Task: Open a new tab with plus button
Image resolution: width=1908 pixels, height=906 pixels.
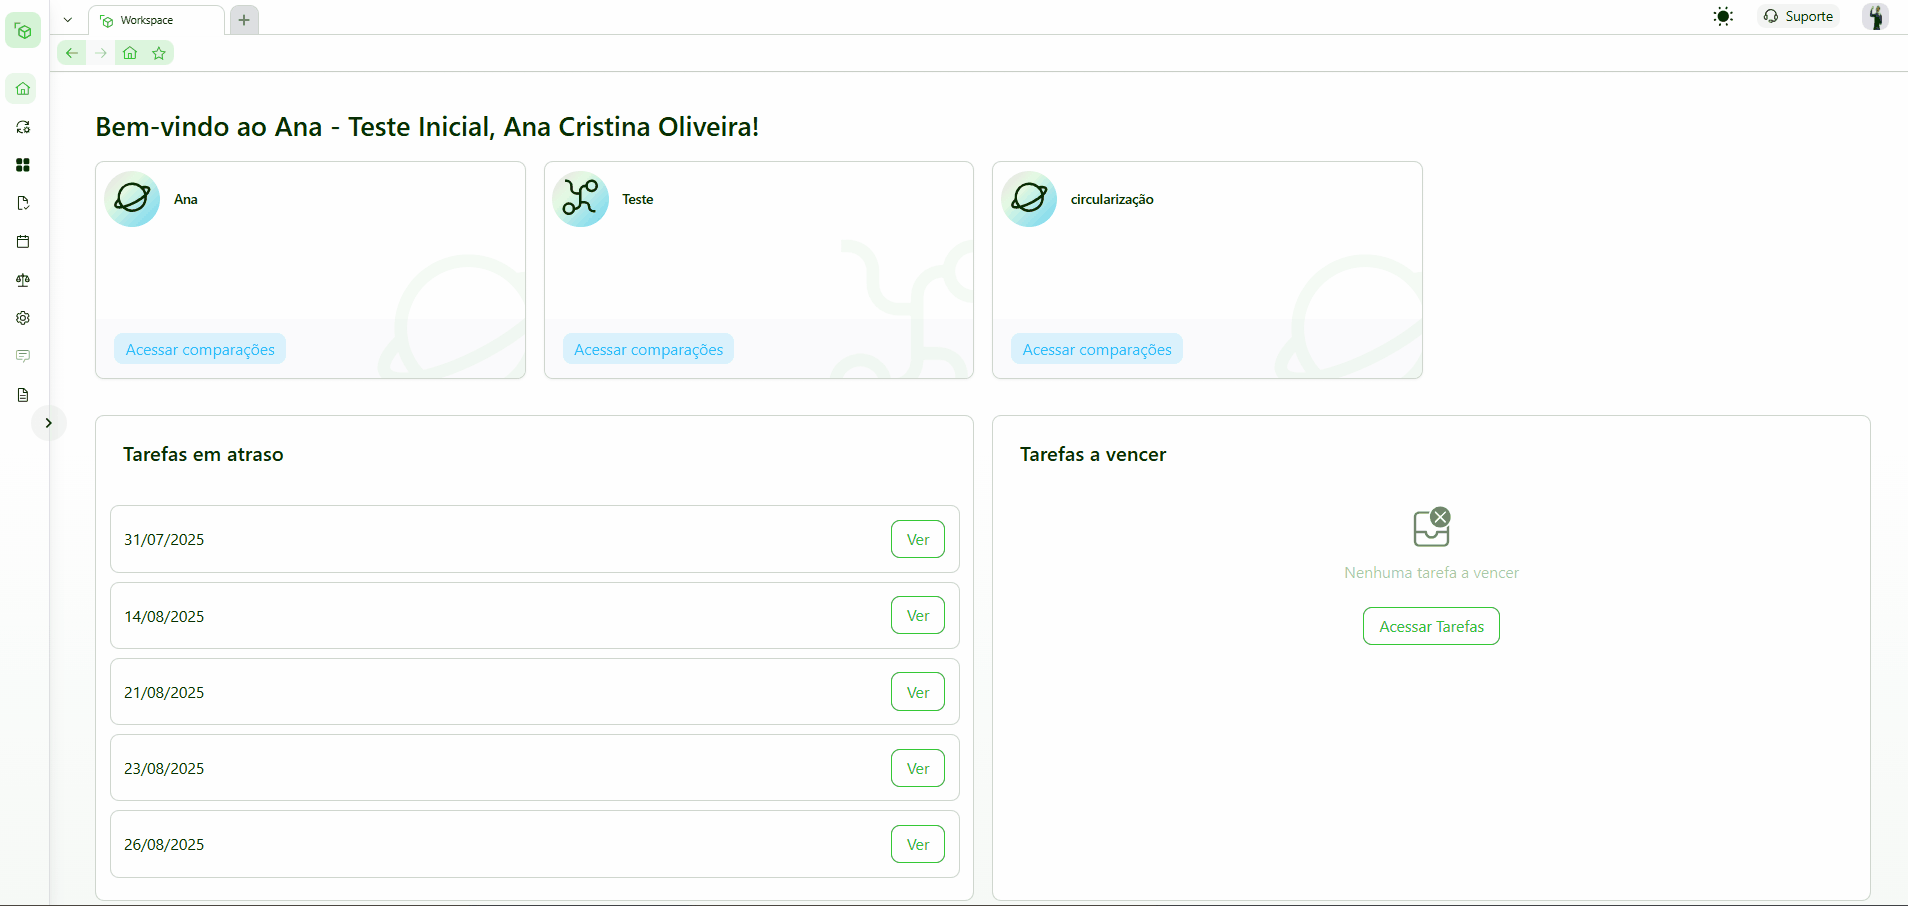Action: (x=244, y=20)
